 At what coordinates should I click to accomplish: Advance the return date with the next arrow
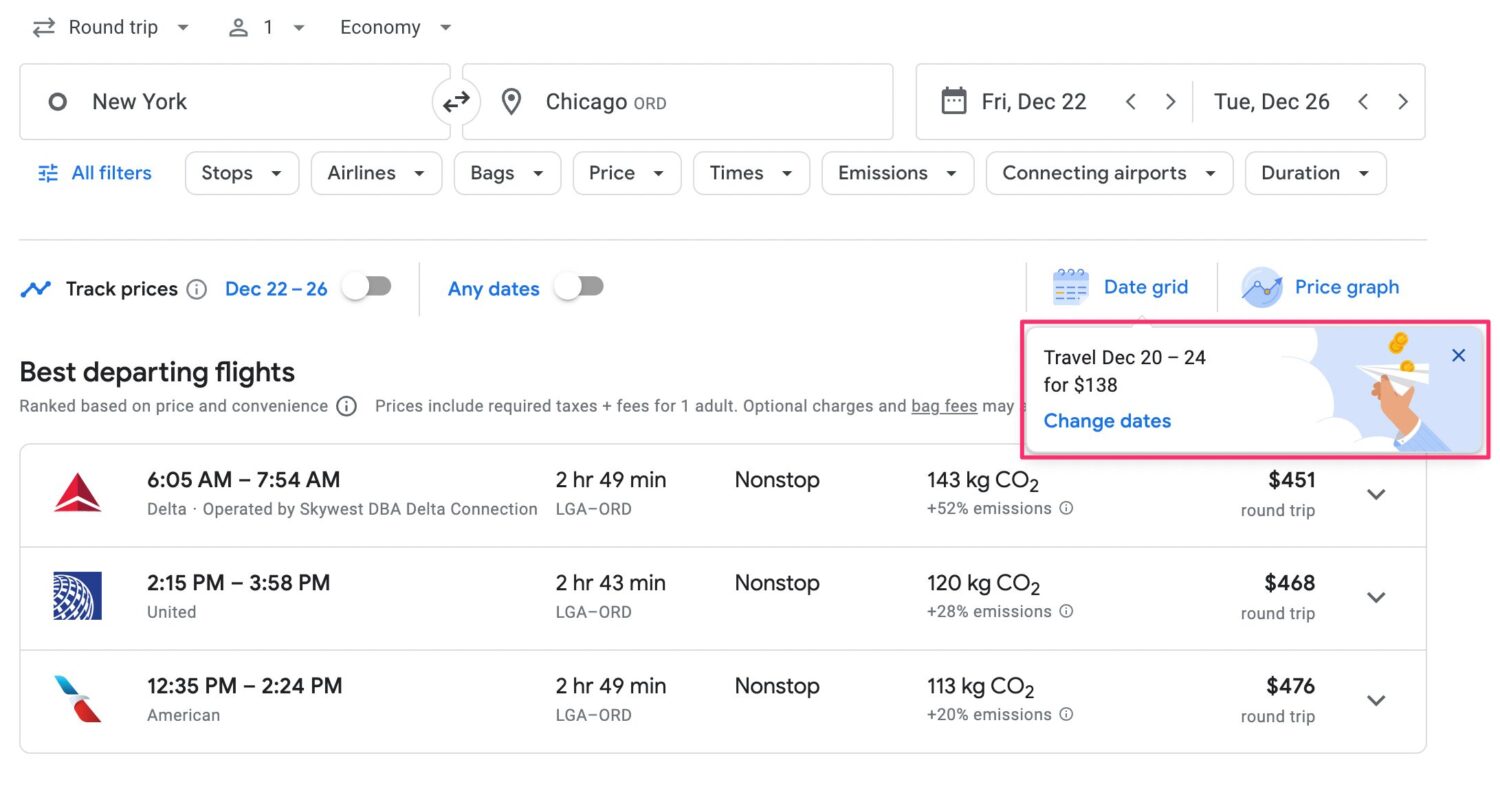click(x=1403, y=101)
